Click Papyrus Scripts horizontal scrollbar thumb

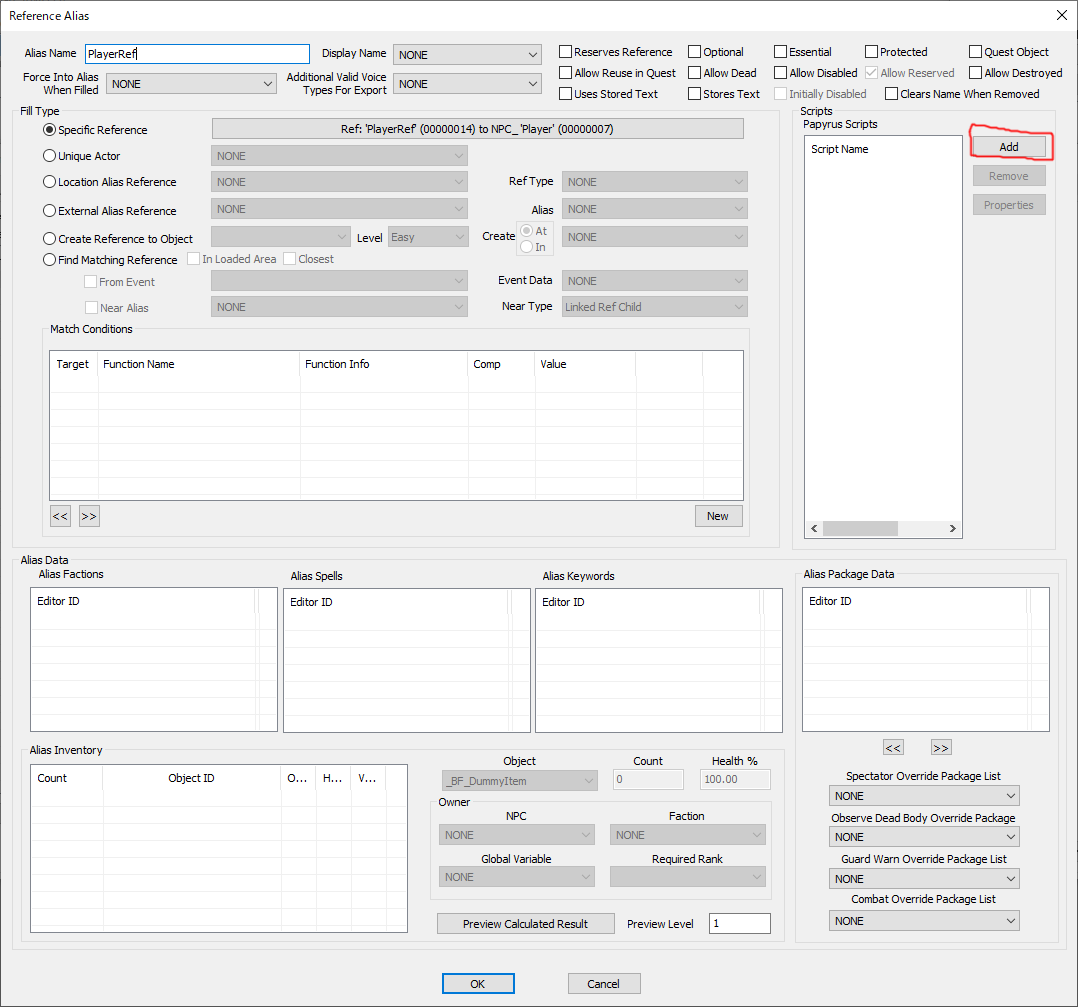(860, 528)
